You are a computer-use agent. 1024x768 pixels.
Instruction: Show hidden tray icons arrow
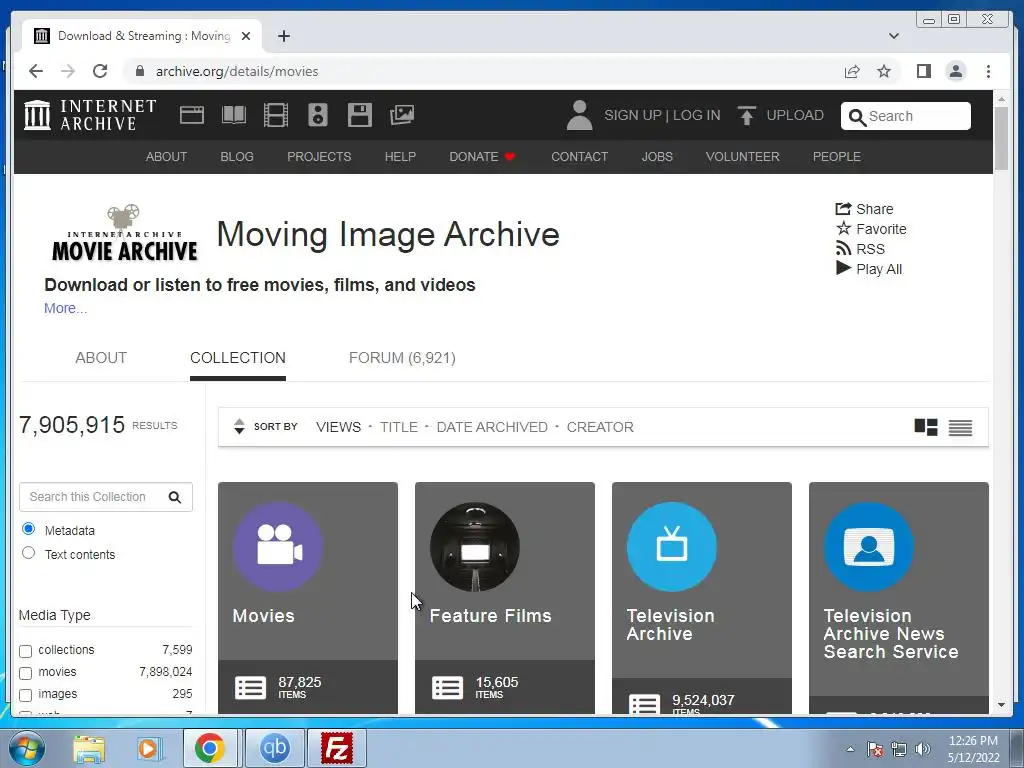click(850, 750)
